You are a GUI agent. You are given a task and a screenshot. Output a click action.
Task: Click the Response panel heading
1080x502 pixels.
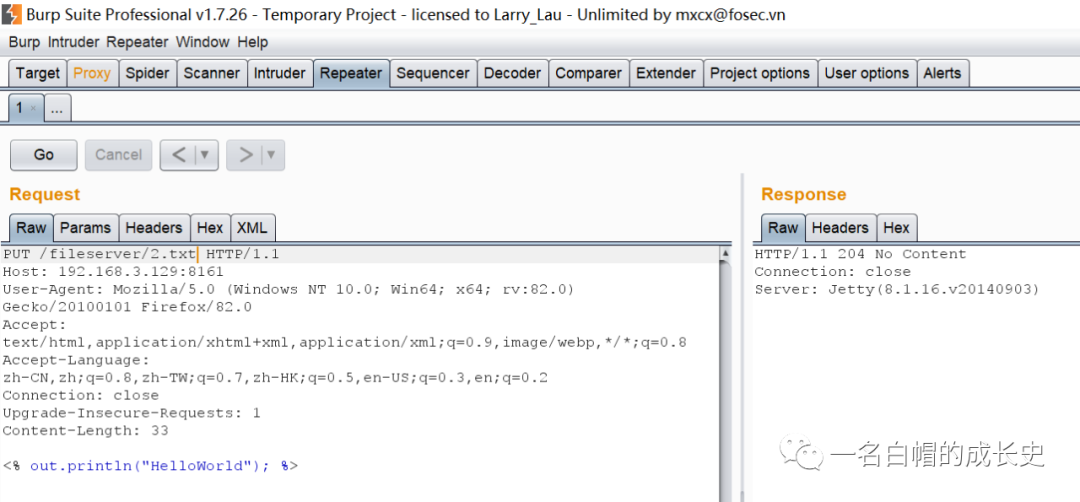click(x=804, y=195)
